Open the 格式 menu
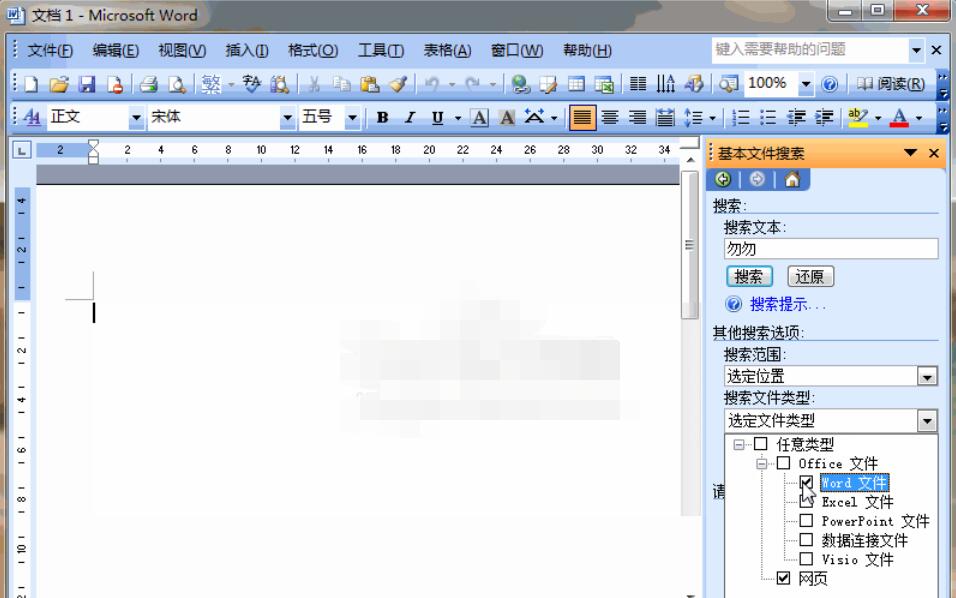956x598 pixels. 313,50
